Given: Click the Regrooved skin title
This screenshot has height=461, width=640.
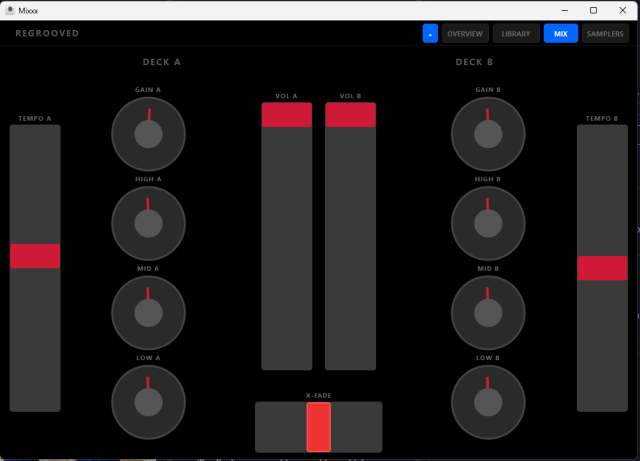Looking at the screenshot, I should [47, 33].
